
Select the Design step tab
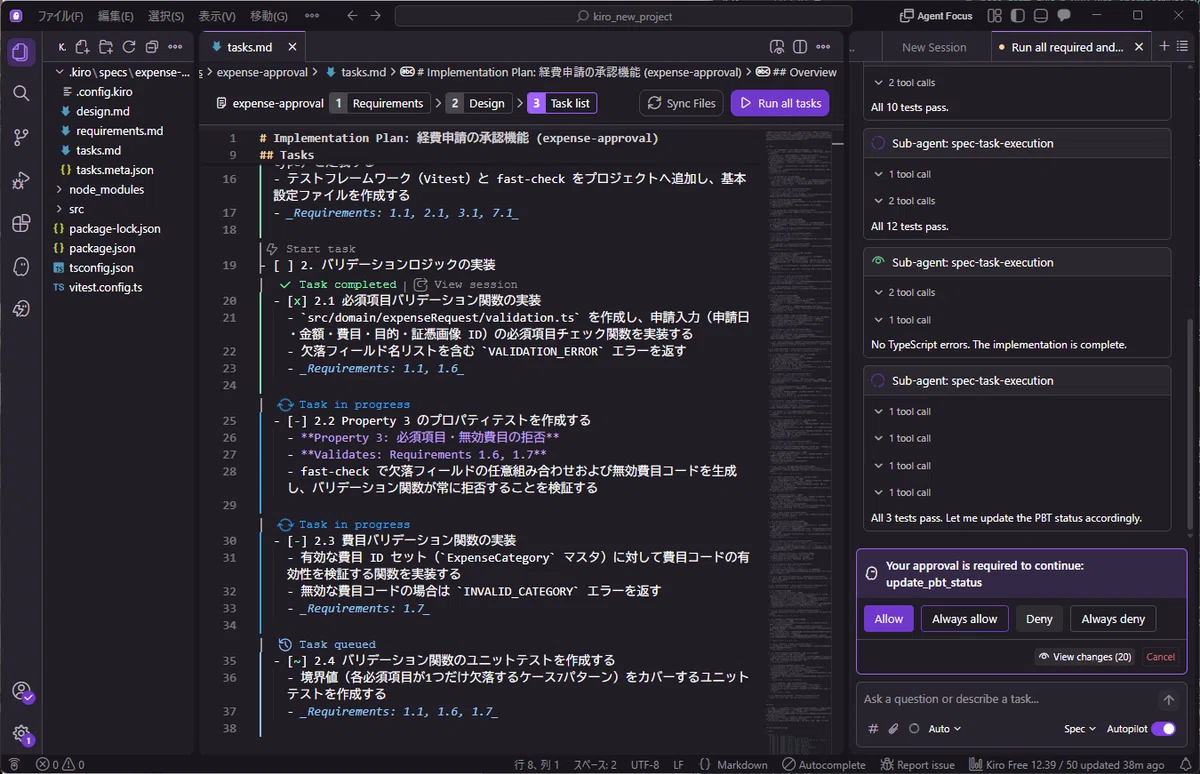(x=479, y=103)
